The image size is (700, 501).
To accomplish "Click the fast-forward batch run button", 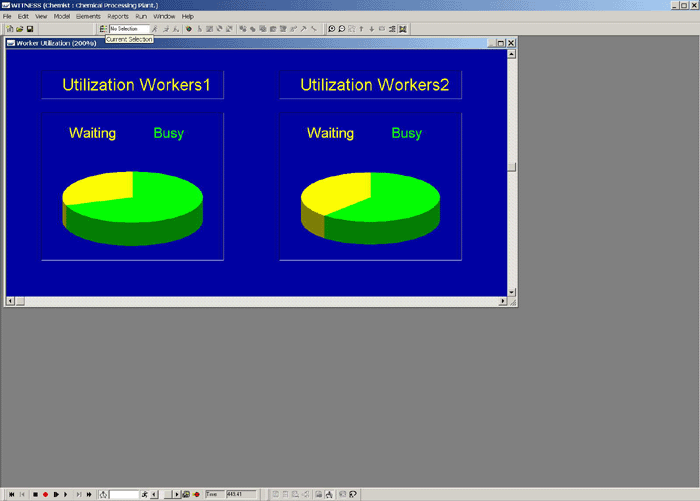I will pyautogui.click(x=89, y=494).
